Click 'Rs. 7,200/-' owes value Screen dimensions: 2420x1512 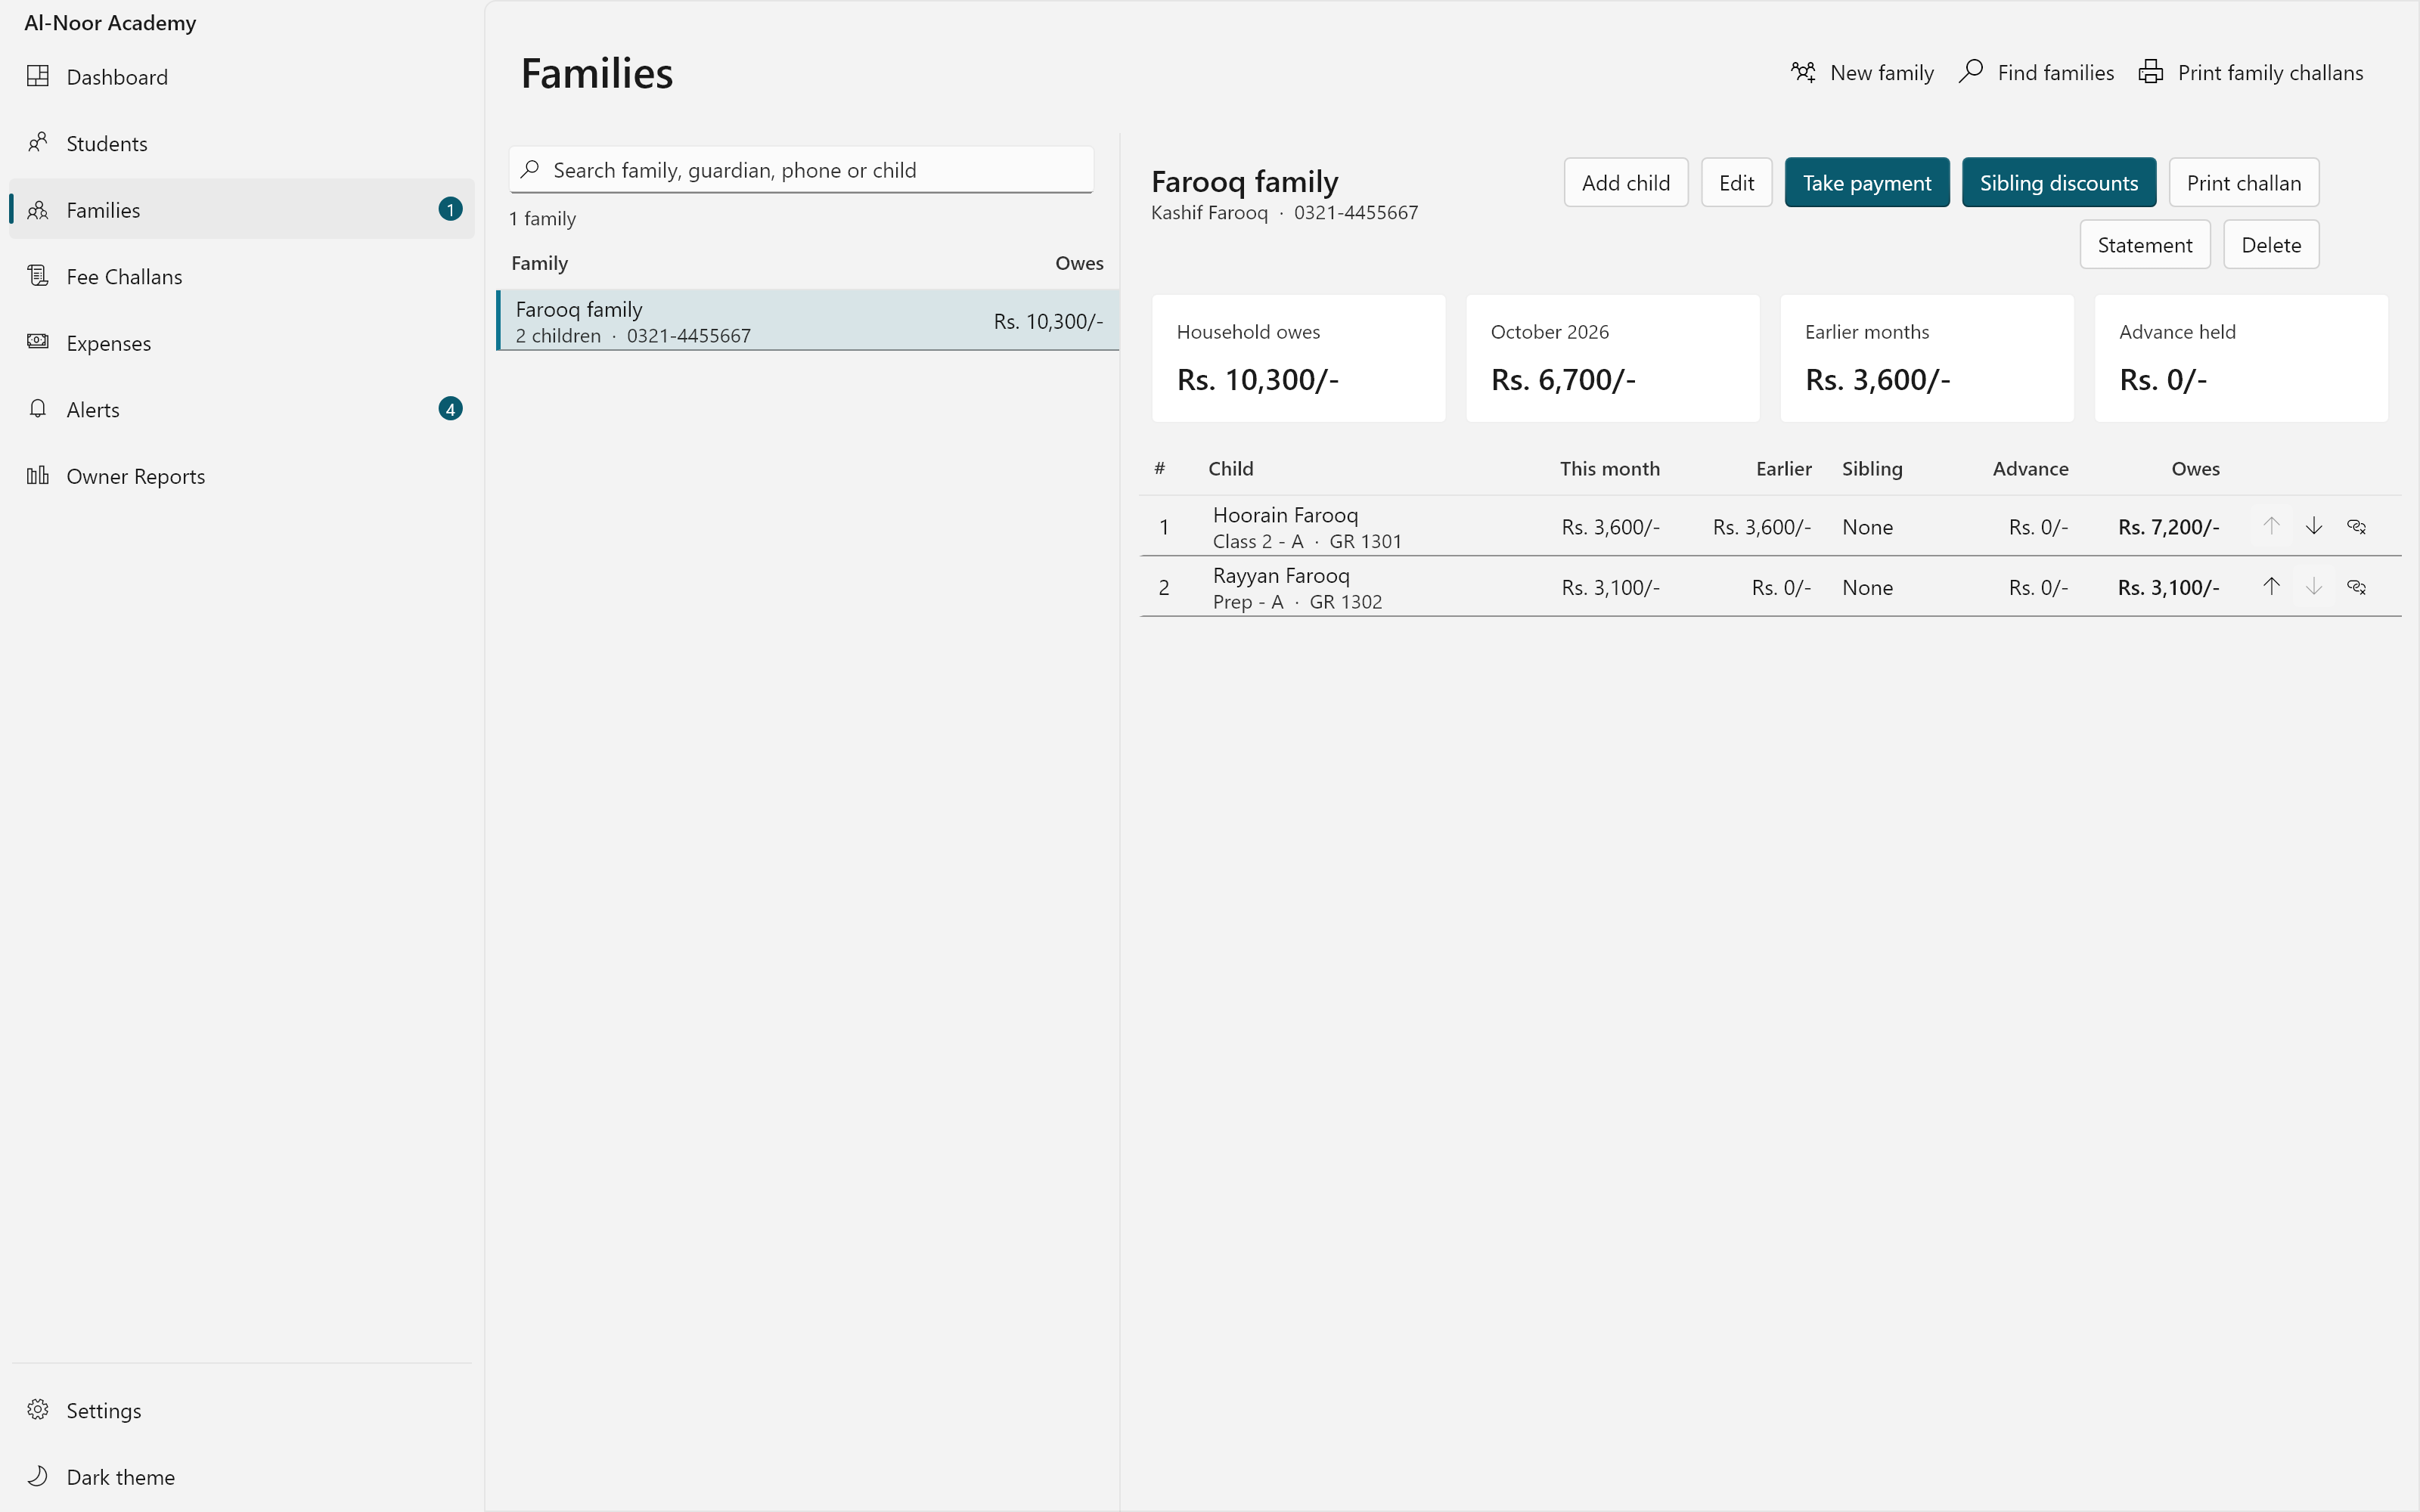pyautogui.click(x=2168, y=527)
